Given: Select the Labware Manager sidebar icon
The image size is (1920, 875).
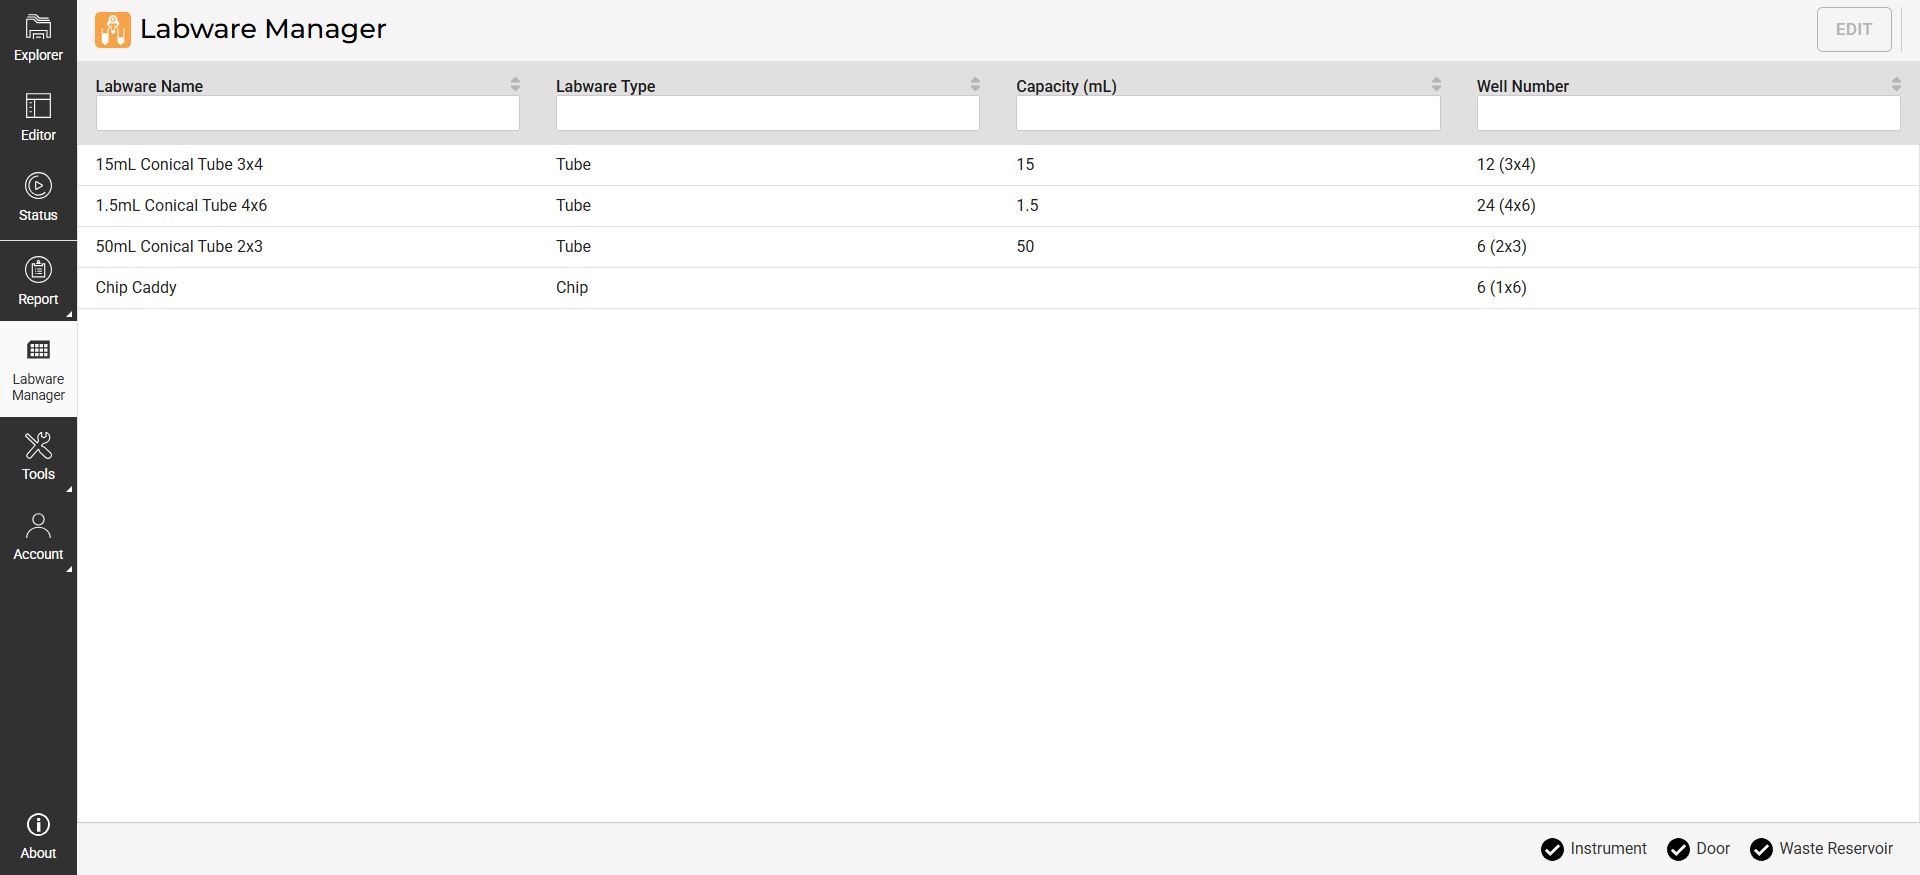Looking at the screenshot, I should (38, 351).
